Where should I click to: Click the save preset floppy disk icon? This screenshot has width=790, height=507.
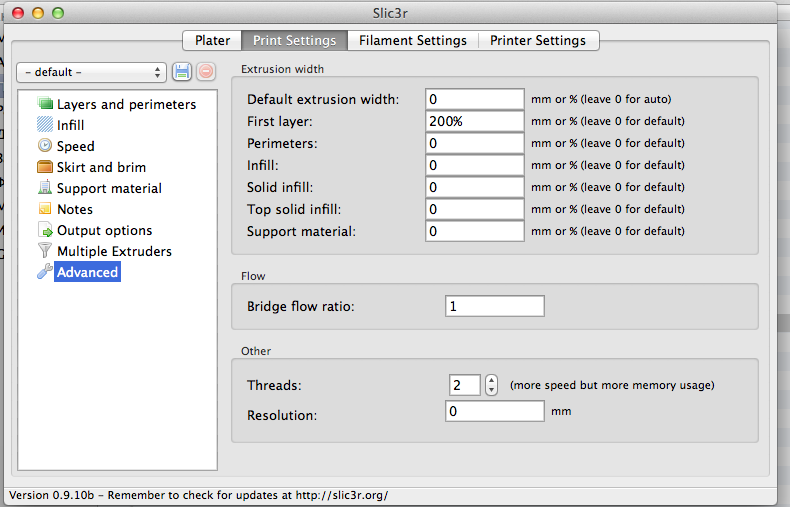pyautogui.click(x=182, y=72)
